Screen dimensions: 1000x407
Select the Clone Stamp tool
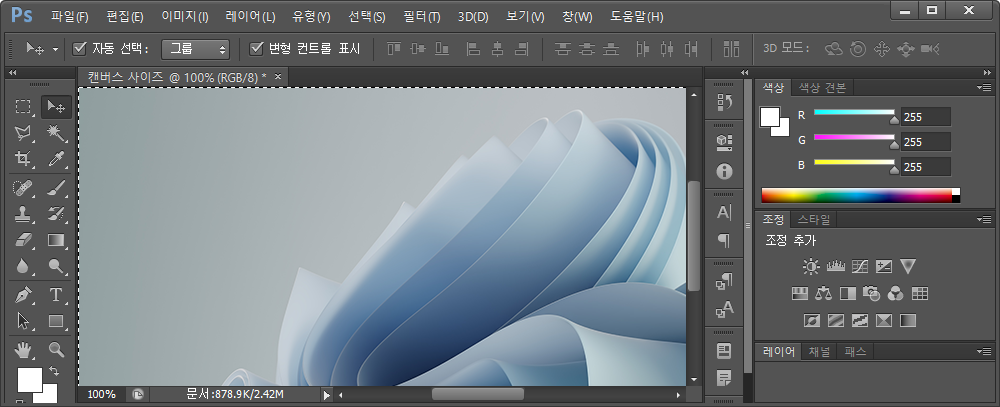pos(24,214)
